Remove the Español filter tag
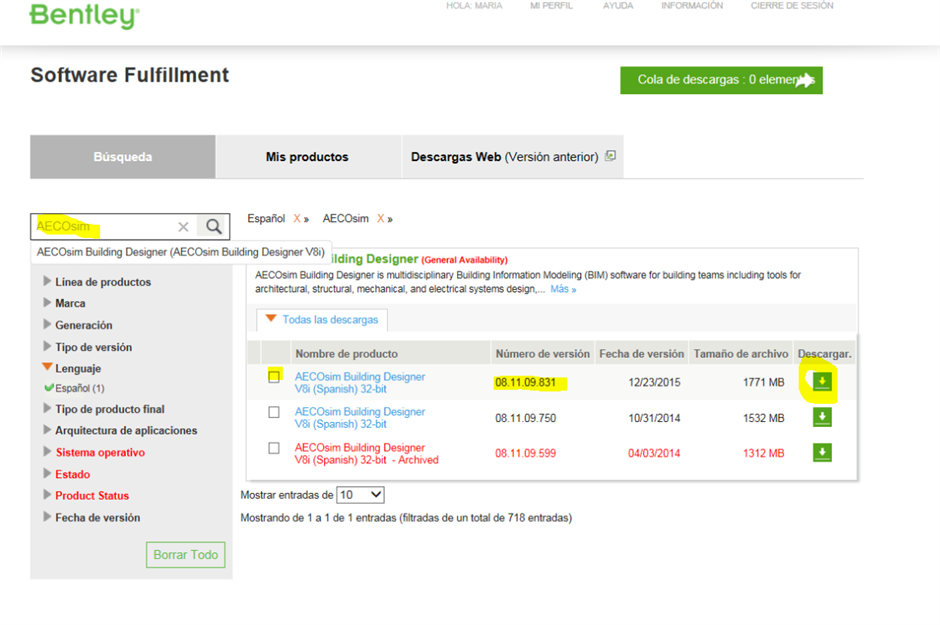Screen dimensions: 940x625 (x=297, y=219)
